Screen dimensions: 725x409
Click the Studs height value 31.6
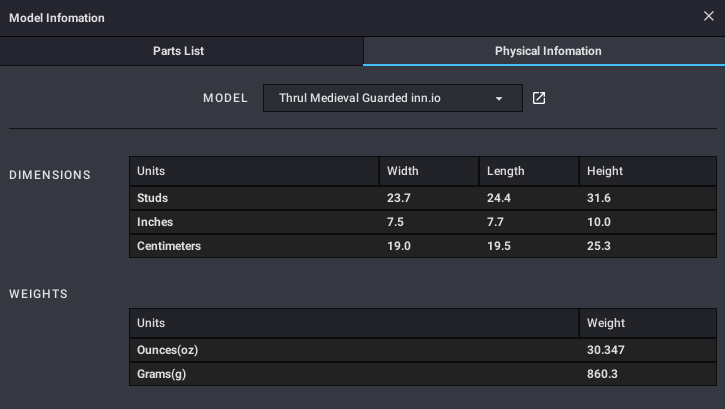pyautogui.click(x=599, y=198)
